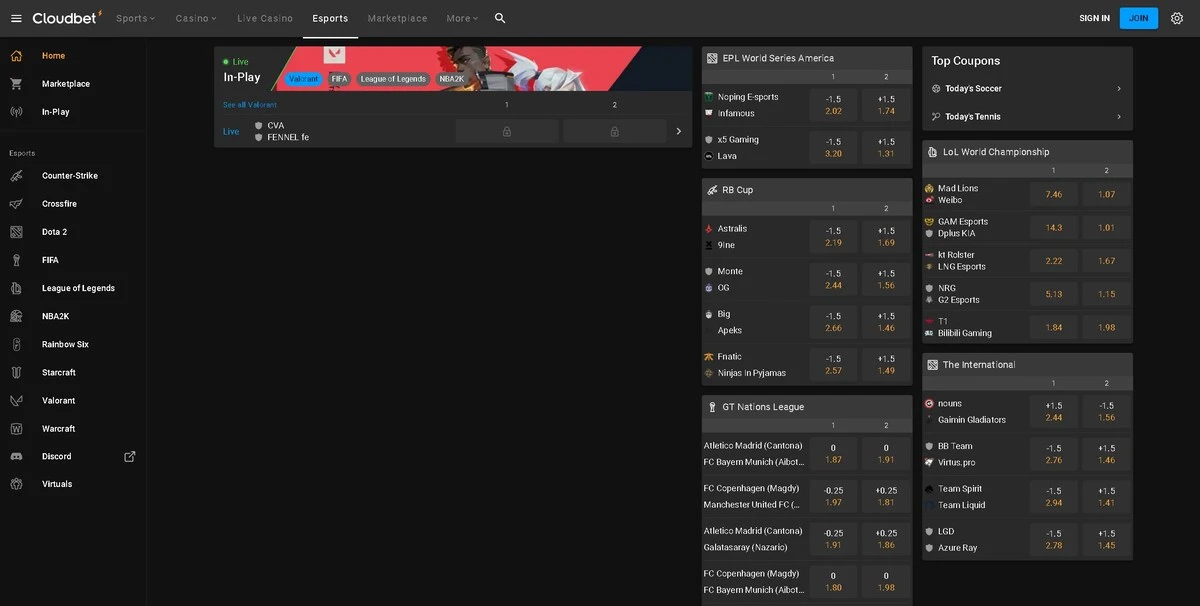Select the NBA2K icon in sidebar
This screenshot has height=606, width=1200.
pyautogui.click(x=16, y=316)
